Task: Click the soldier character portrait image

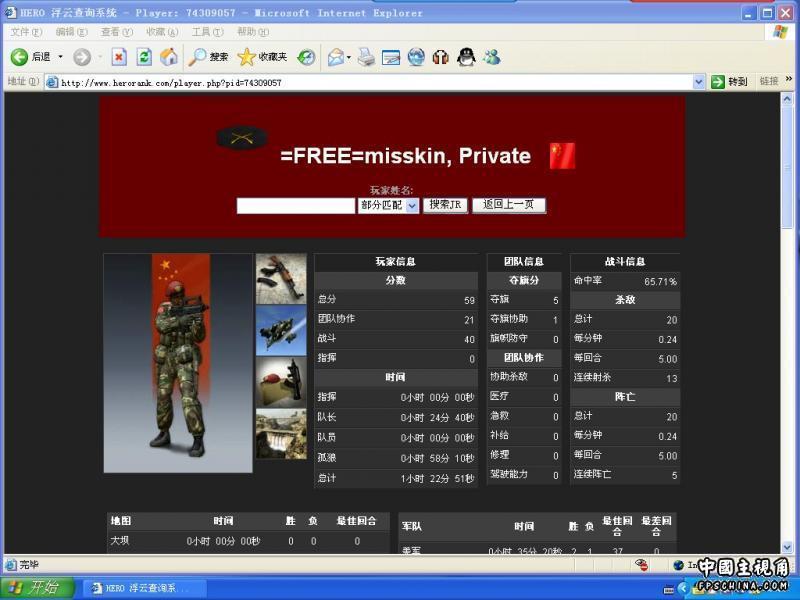Action: click(178, 363)
